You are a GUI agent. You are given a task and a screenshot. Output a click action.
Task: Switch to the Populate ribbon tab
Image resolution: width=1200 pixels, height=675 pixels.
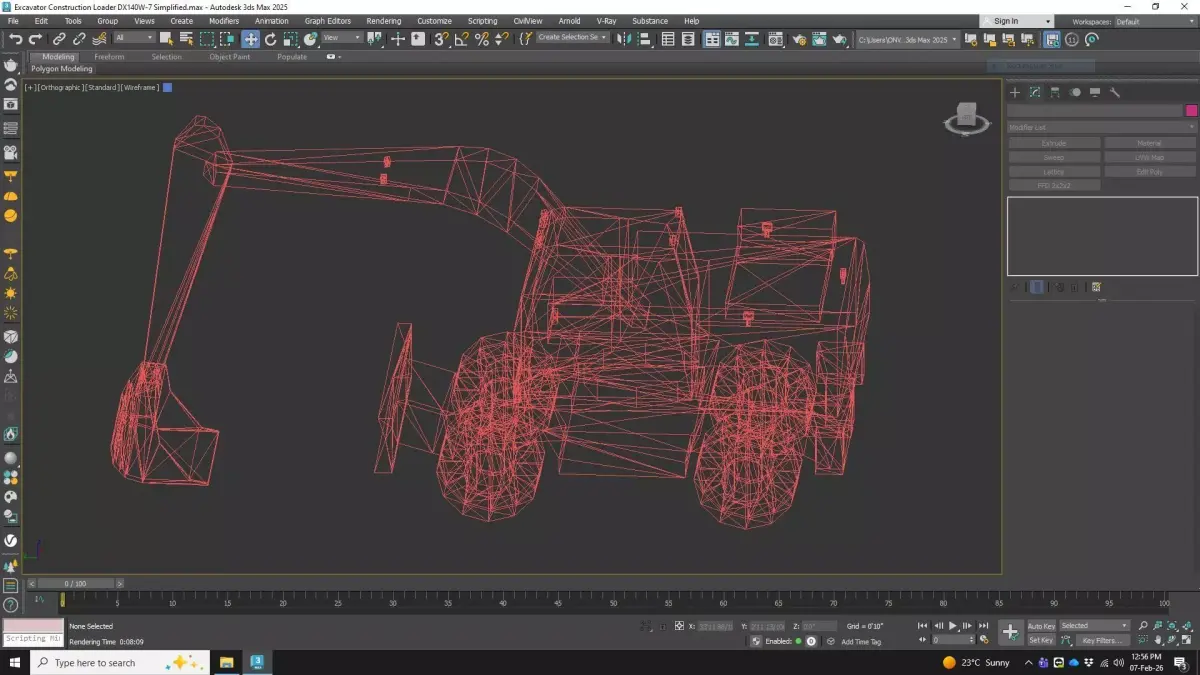pos(292,57)
